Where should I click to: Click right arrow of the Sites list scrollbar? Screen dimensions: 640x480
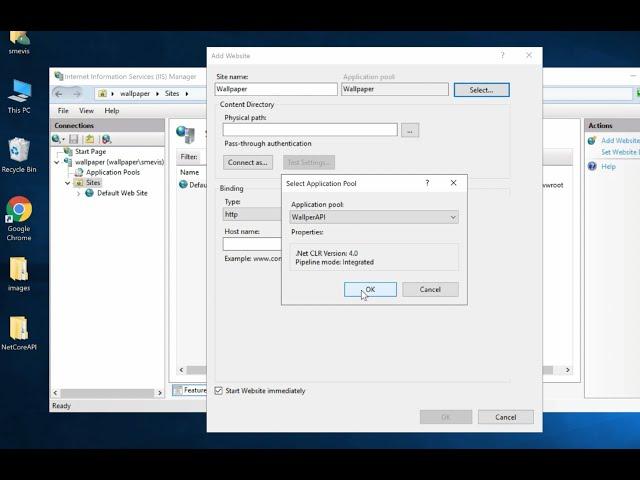[x=567, y=370]
